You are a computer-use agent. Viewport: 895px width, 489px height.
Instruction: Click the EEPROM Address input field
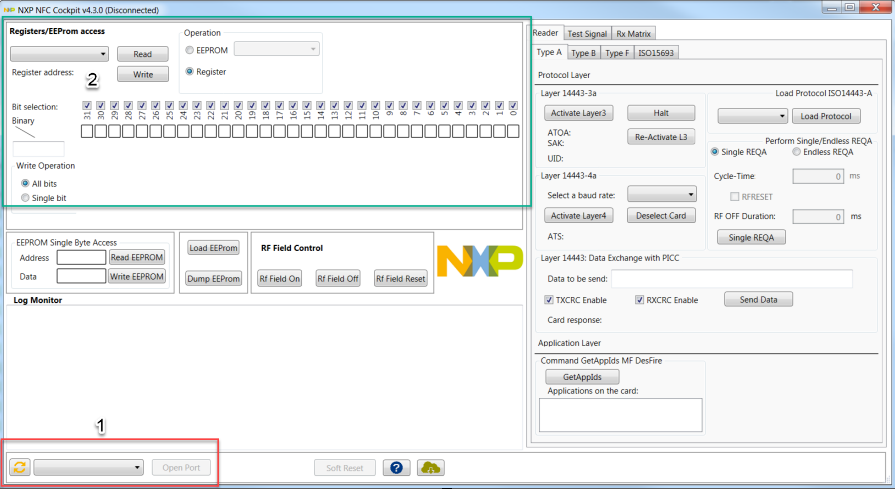[81, 257]
